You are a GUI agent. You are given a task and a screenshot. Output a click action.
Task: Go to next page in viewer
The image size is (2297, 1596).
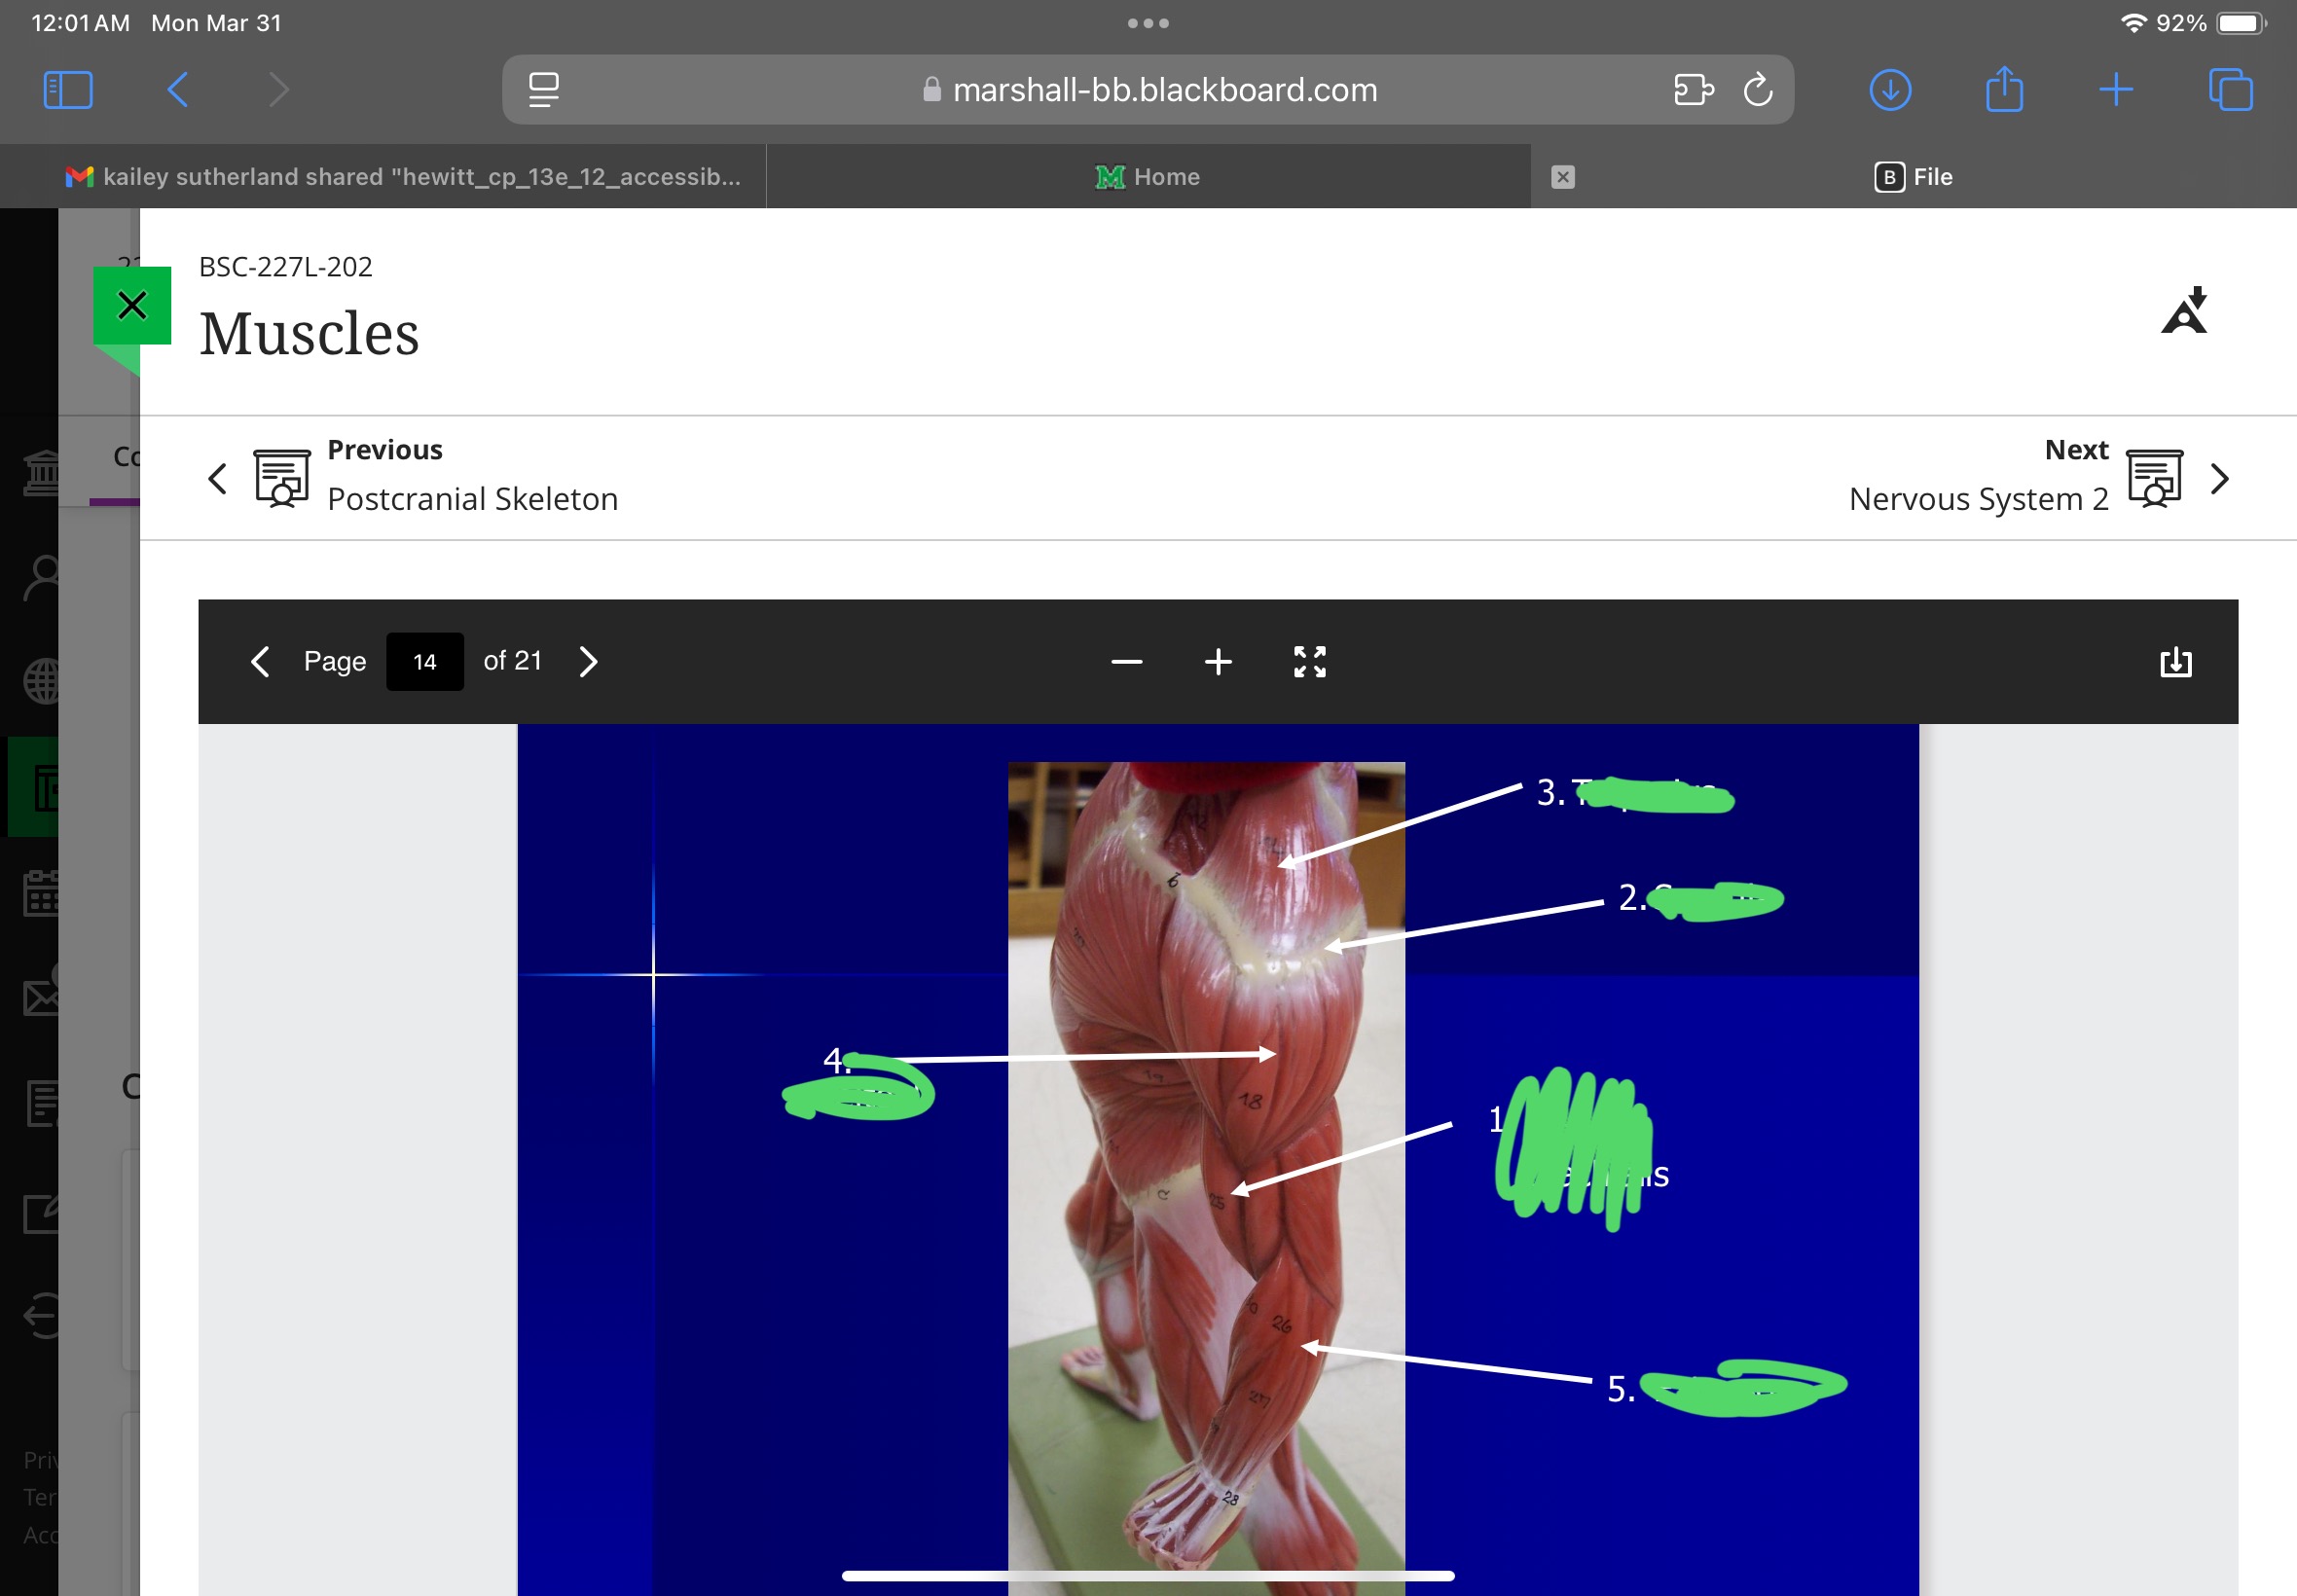(589, 662)
